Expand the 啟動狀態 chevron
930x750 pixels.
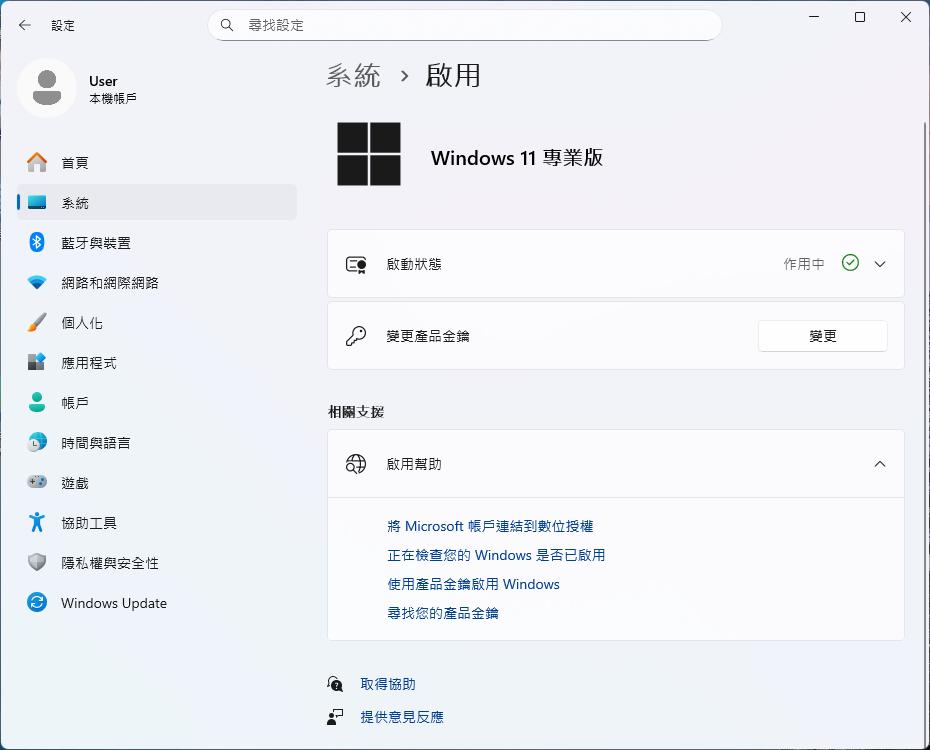(880, 264)
